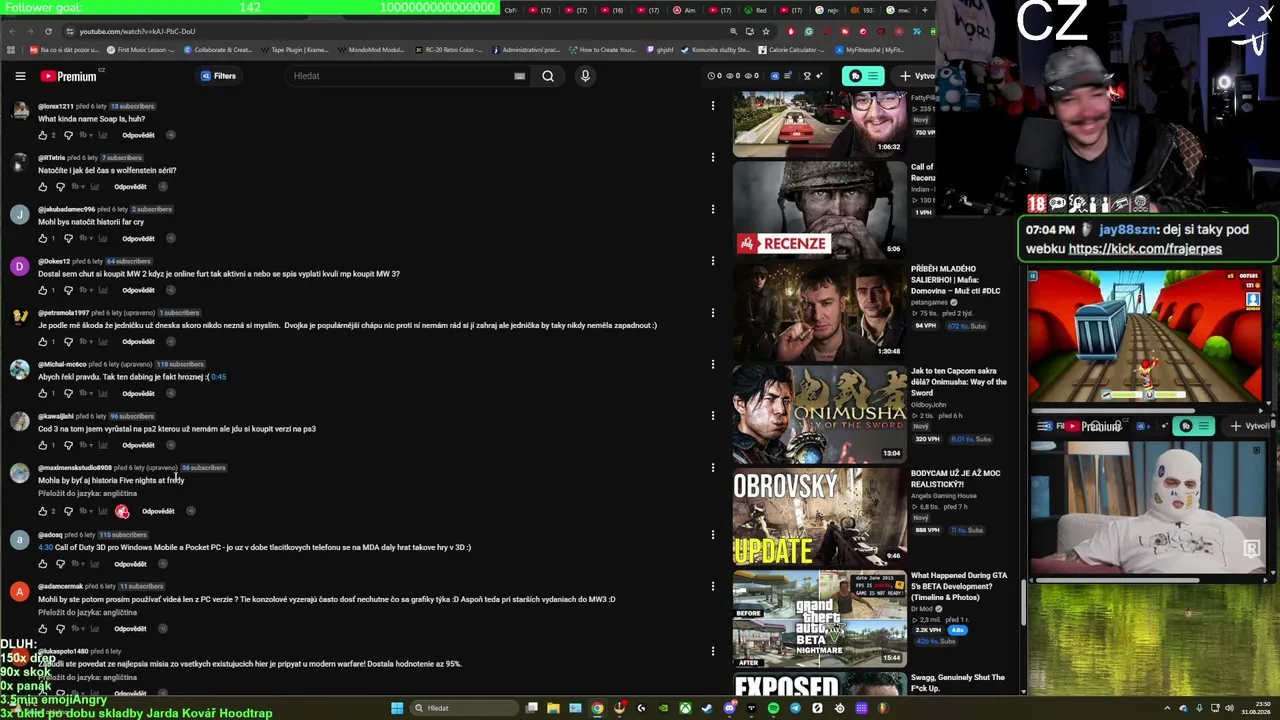Like the comment by @adosq

pos(43,564)
